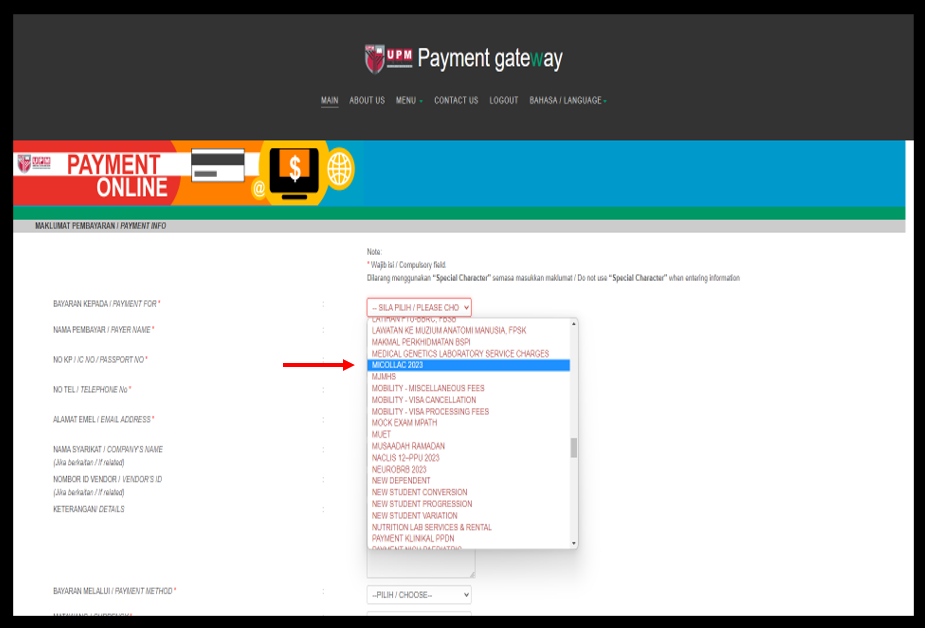925x628 pixels.
Task: Expand BAHASA / LANGUAGE dropdown
Action: (568, 100)
